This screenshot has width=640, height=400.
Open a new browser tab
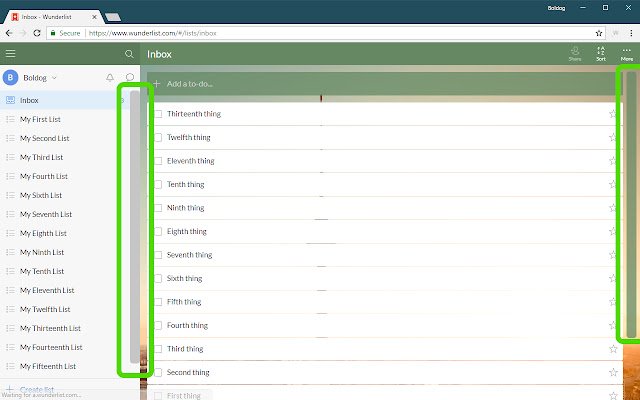(x=113, y=17)
